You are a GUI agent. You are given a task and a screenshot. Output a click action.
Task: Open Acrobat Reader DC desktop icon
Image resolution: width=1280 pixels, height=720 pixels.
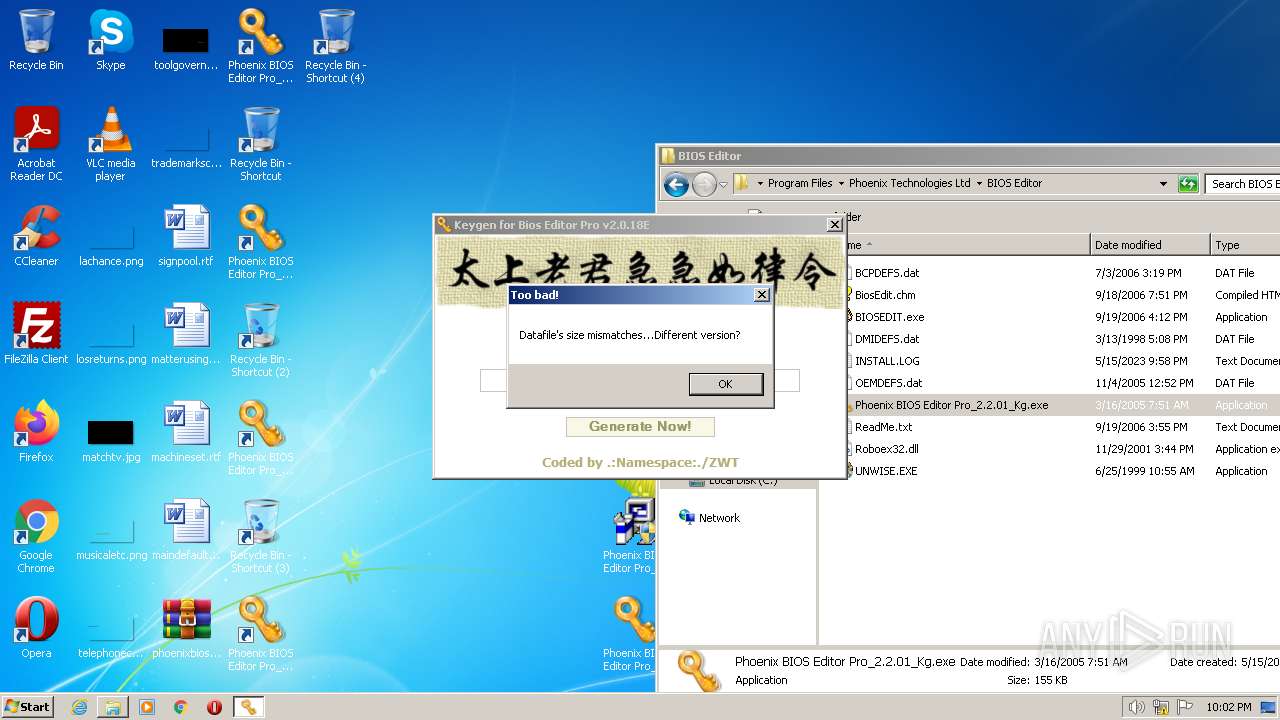pyautogui.click(x=36, y=145)
